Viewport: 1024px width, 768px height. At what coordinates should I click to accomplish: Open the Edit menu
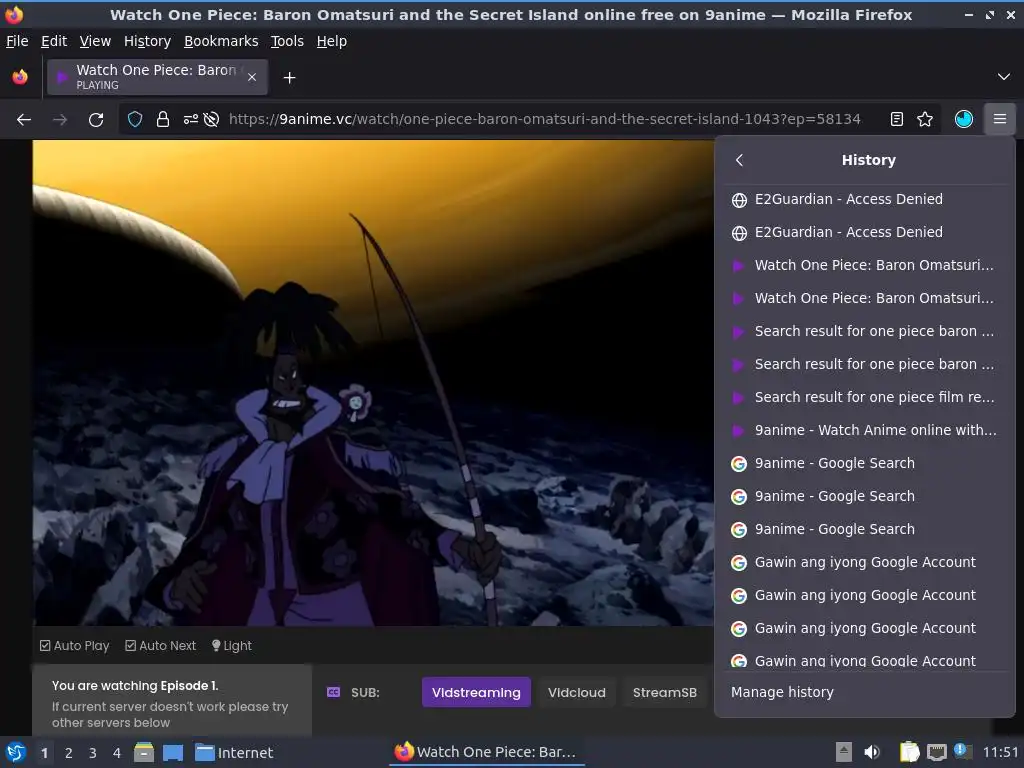click(x=54, y=41)
